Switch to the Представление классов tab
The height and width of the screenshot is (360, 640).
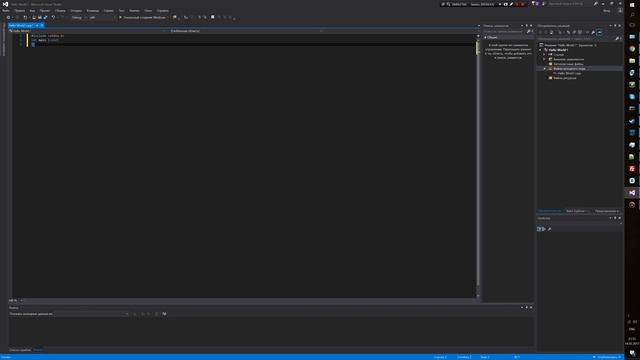click(607, 211)
